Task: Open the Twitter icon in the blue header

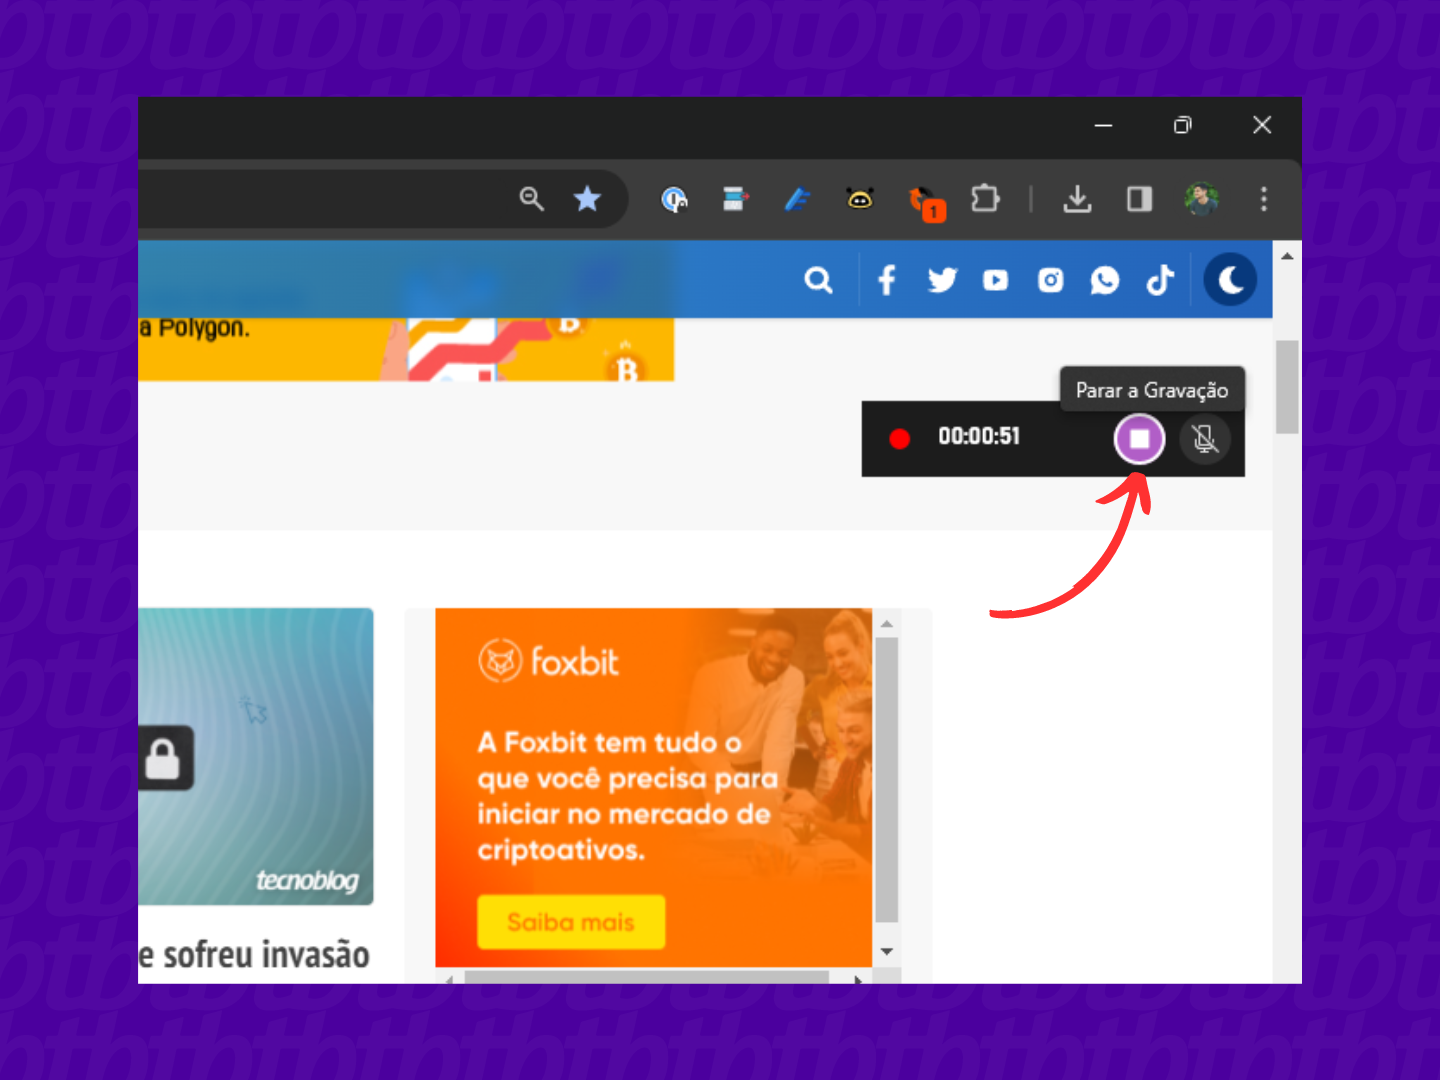Action: (x=941, y=280)
